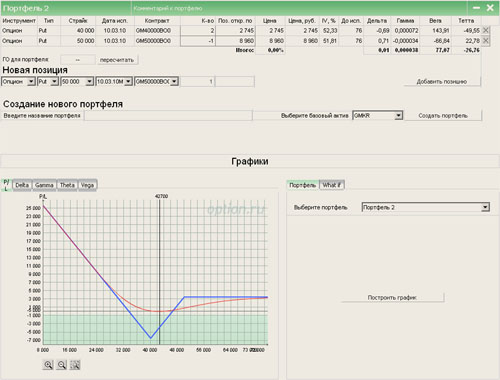Close the Портфель 2 panel
500x380 pixels.
490,8
